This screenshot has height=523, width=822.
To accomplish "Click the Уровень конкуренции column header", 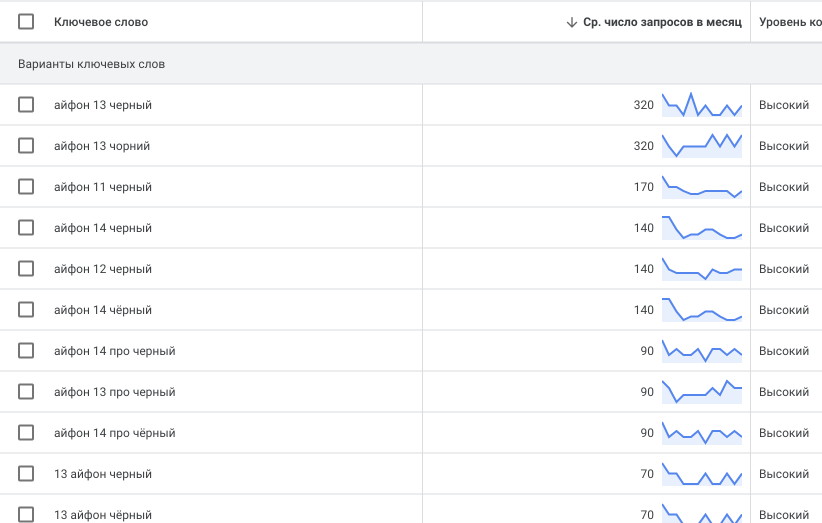I will click(x=790, y=22).
